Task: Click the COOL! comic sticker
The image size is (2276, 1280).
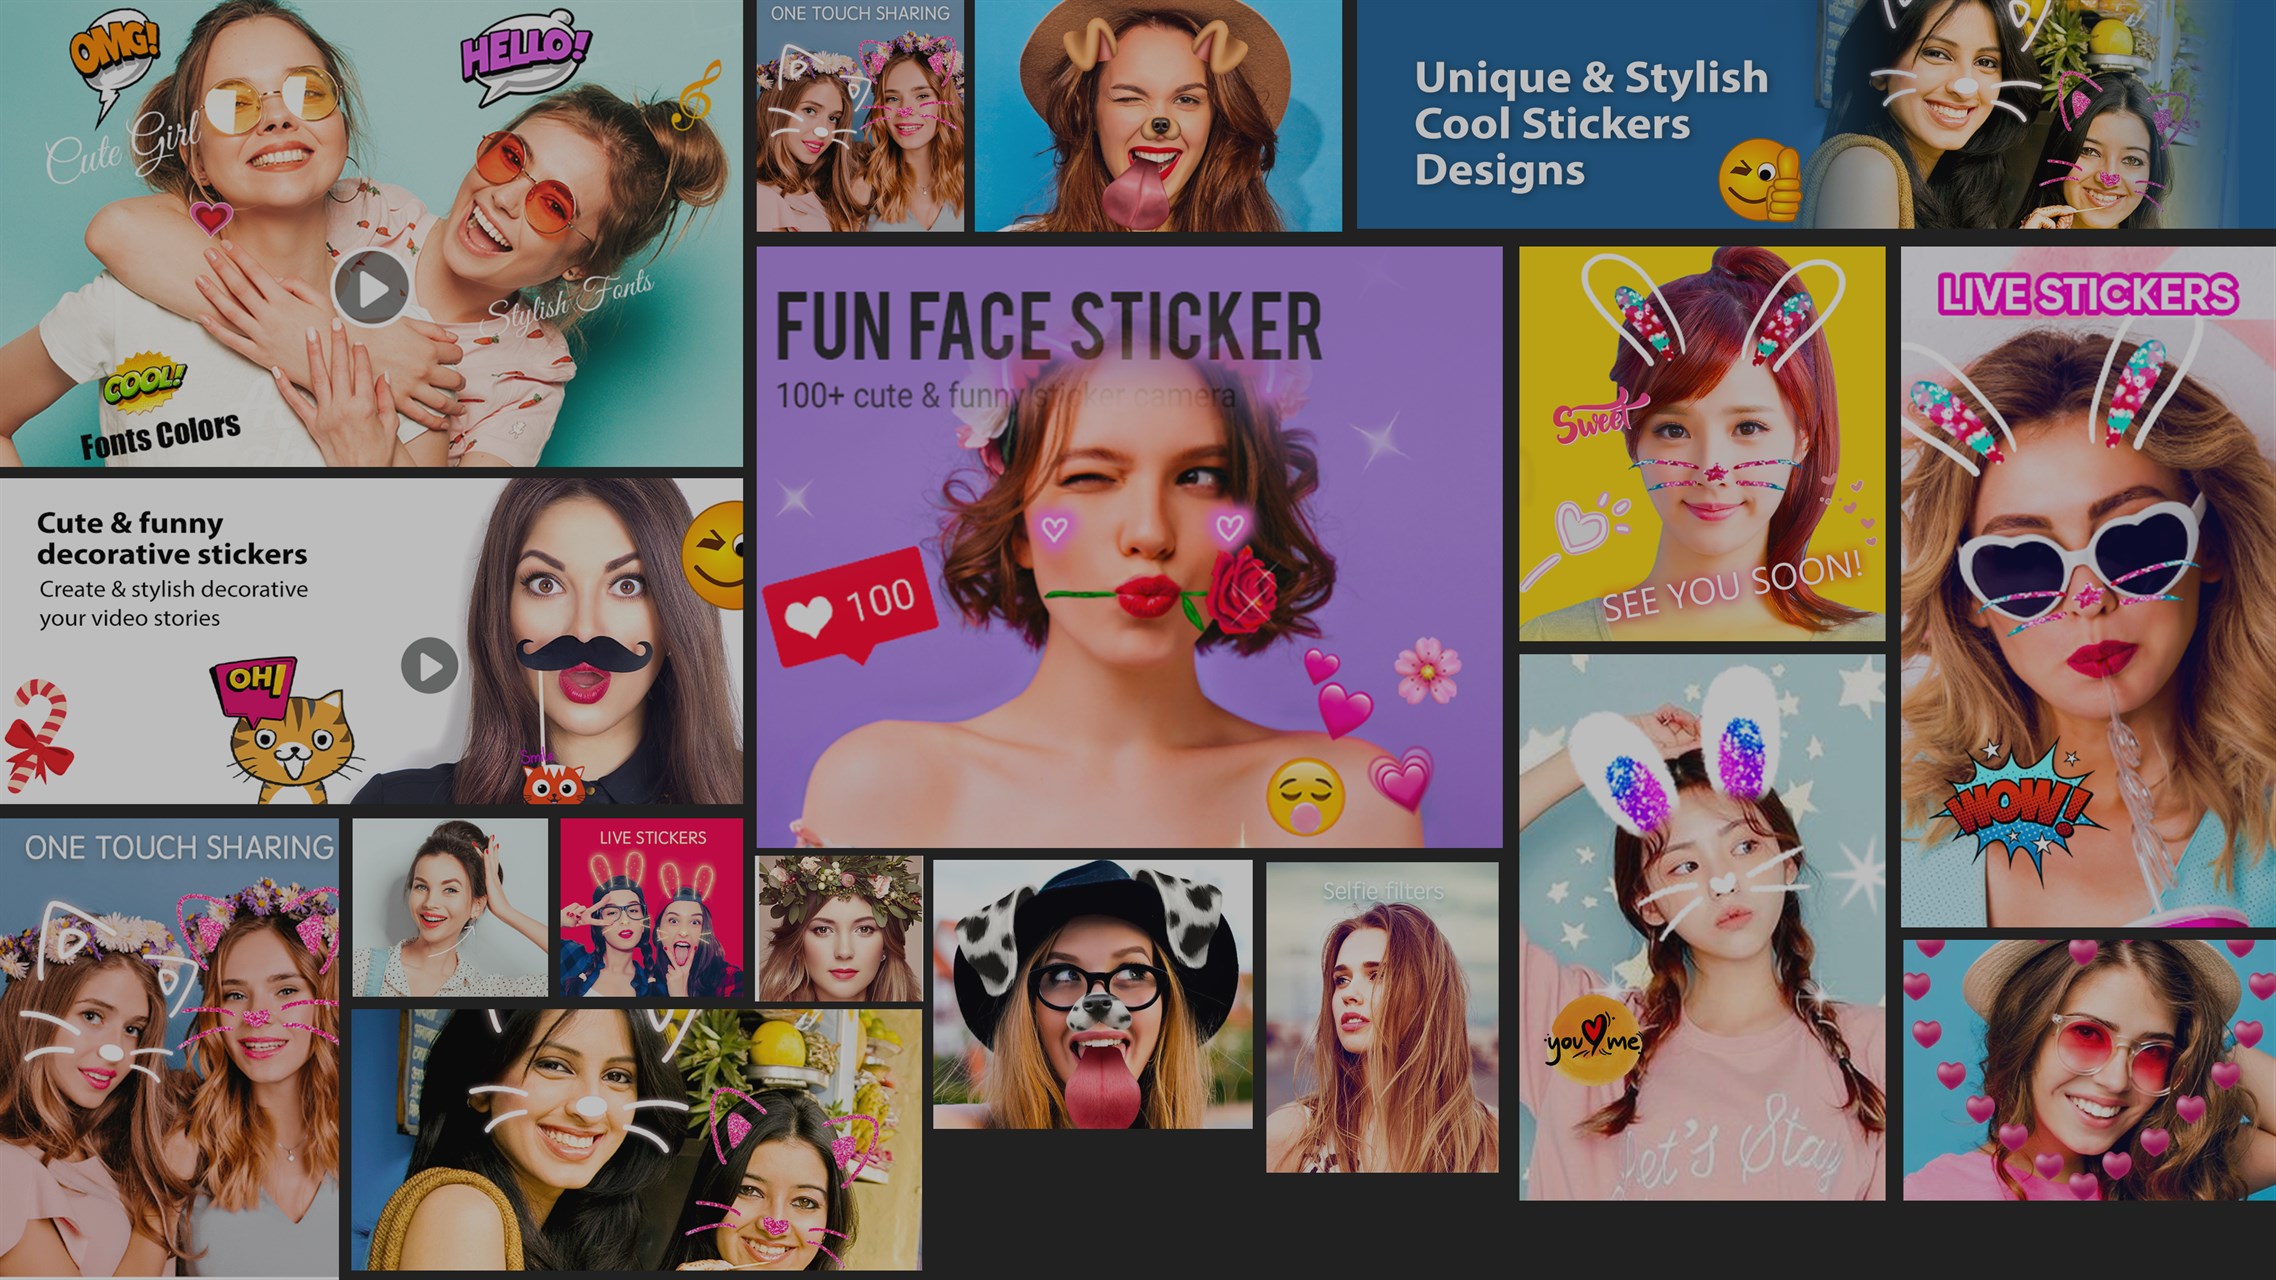Action: [x=145, y=382]
